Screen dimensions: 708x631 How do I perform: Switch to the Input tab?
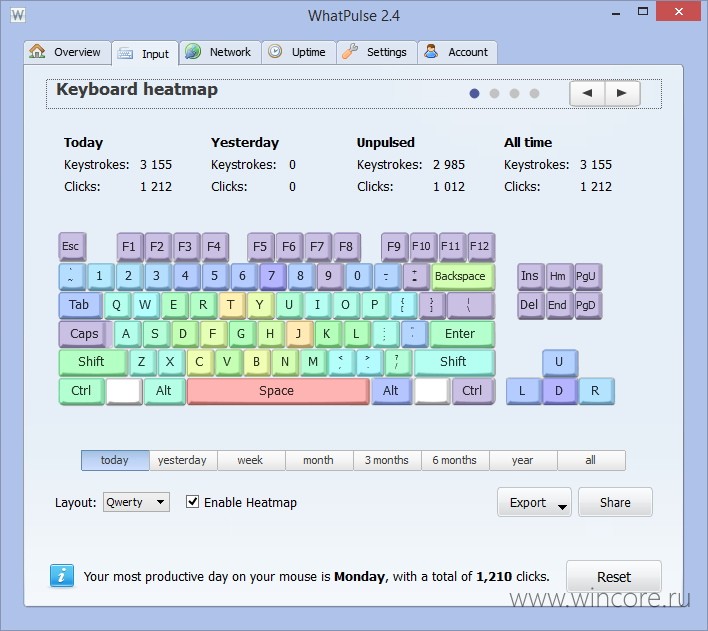tap(144, 54)
